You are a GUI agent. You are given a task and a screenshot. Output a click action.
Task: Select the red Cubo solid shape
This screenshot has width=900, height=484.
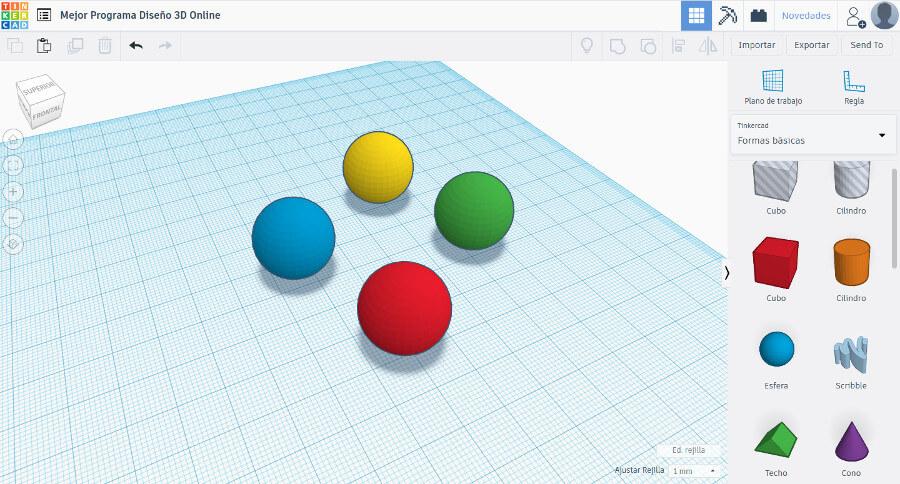(775, 262)
